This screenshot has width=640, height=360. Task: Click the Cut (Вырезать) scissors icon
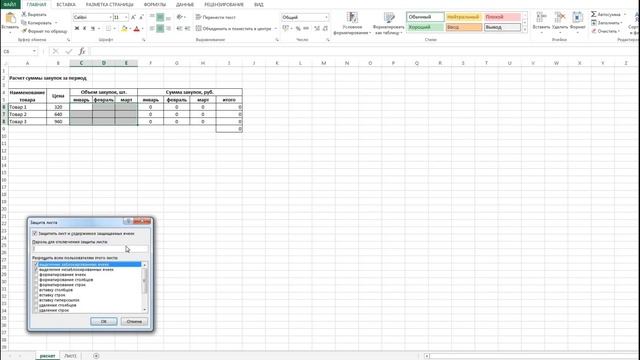(x=24, y=14)
